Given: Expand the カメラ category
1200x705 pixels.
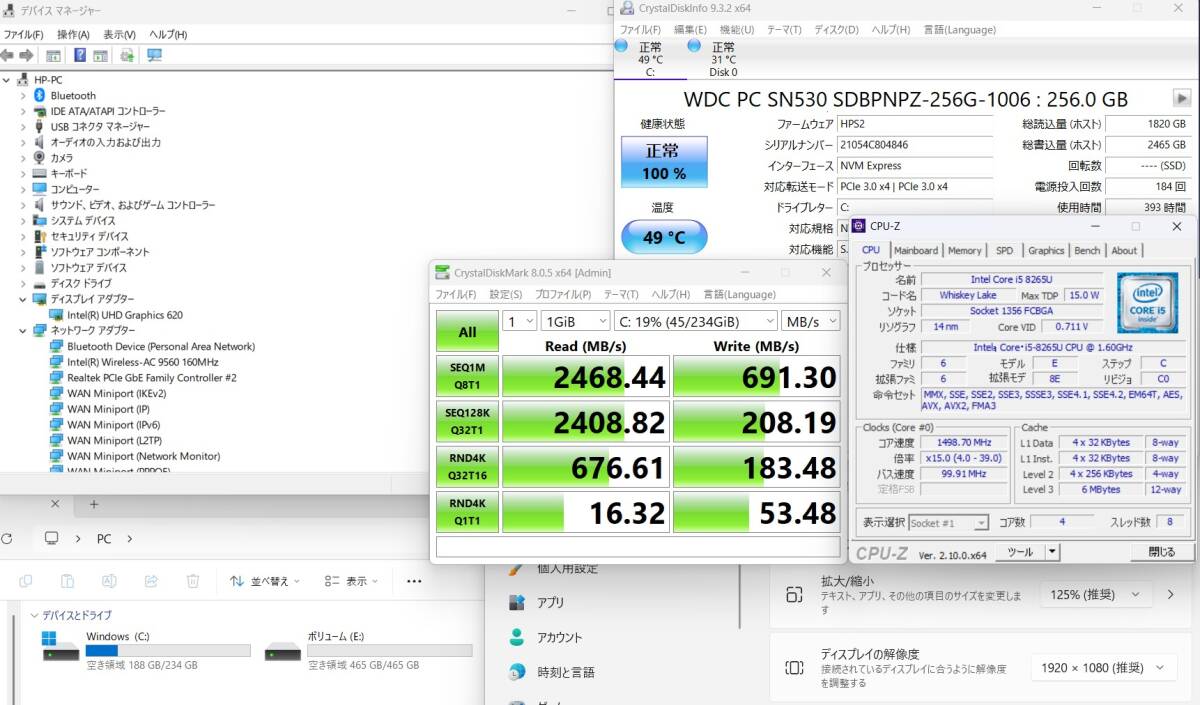Looking at the screenshot, I should (x=23, y=158).
